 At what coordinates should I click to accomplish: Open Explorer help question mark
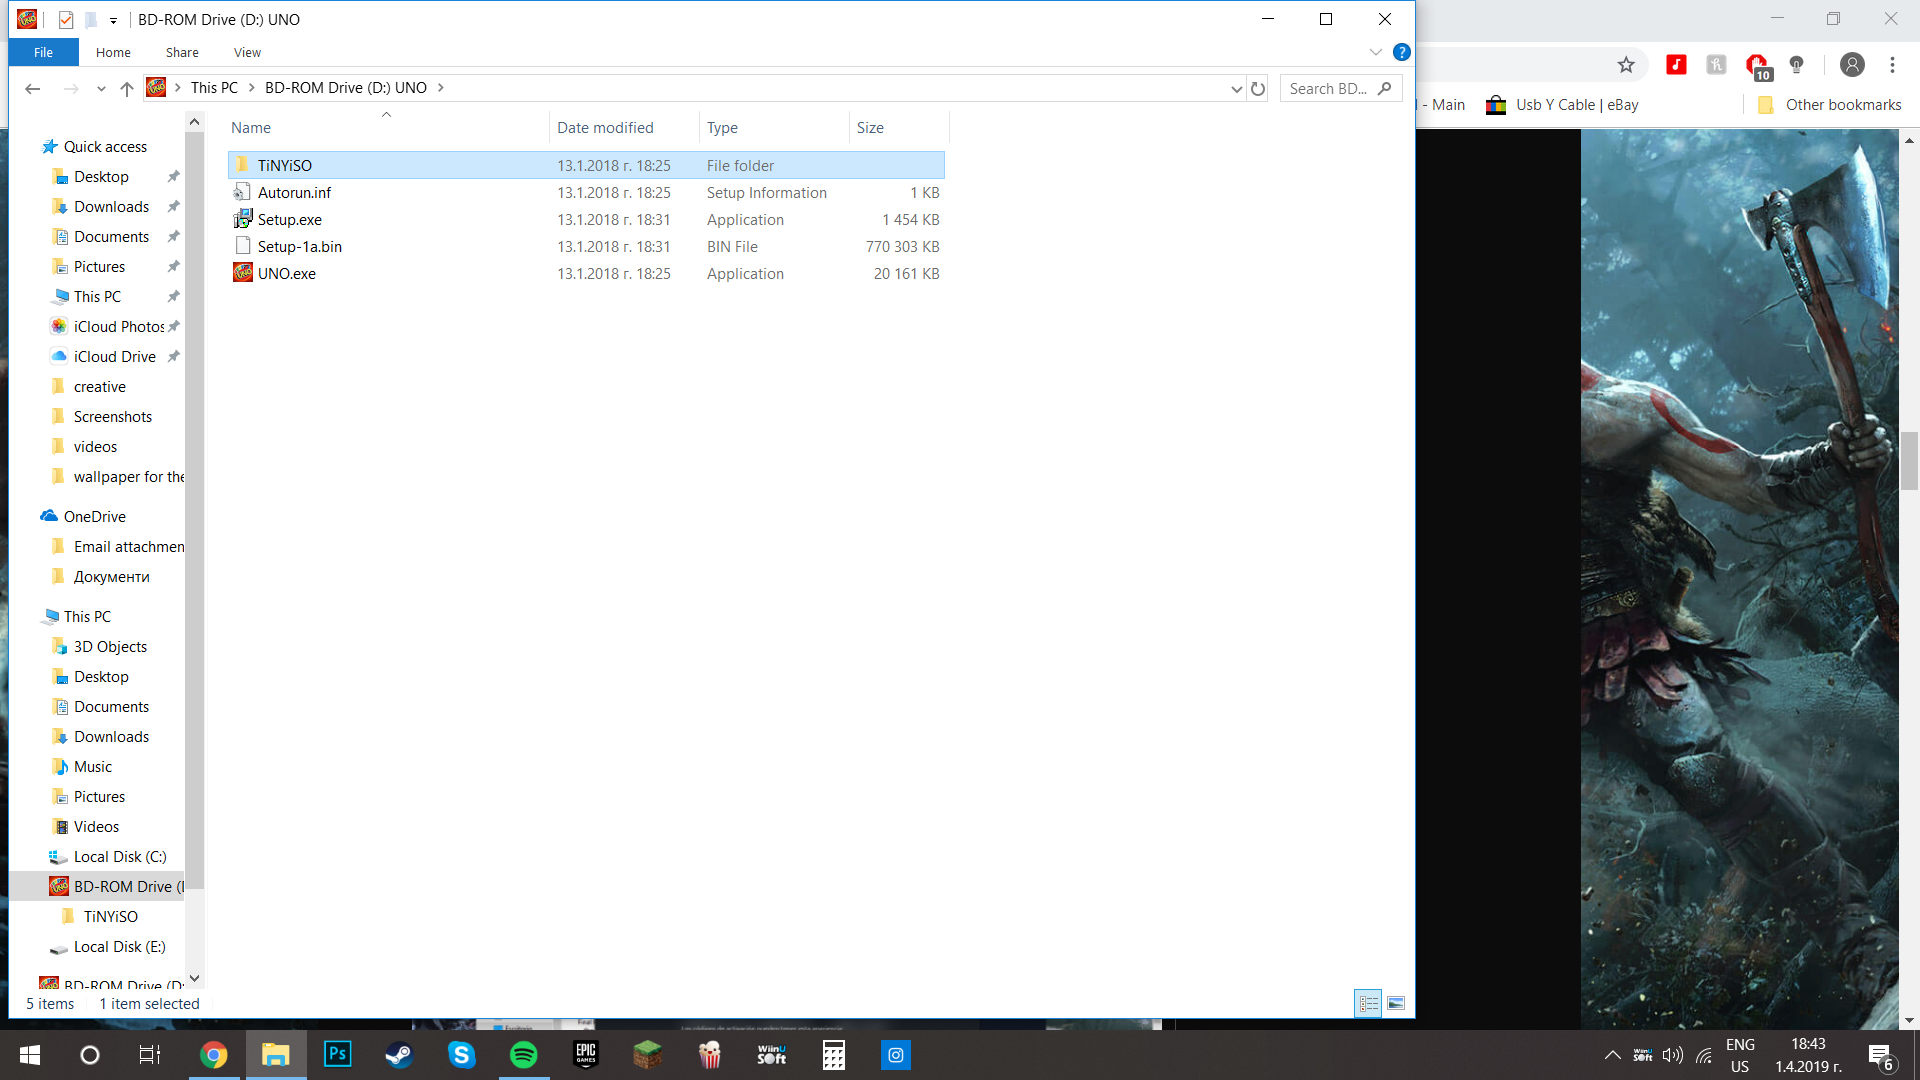tap(1402, 52)
